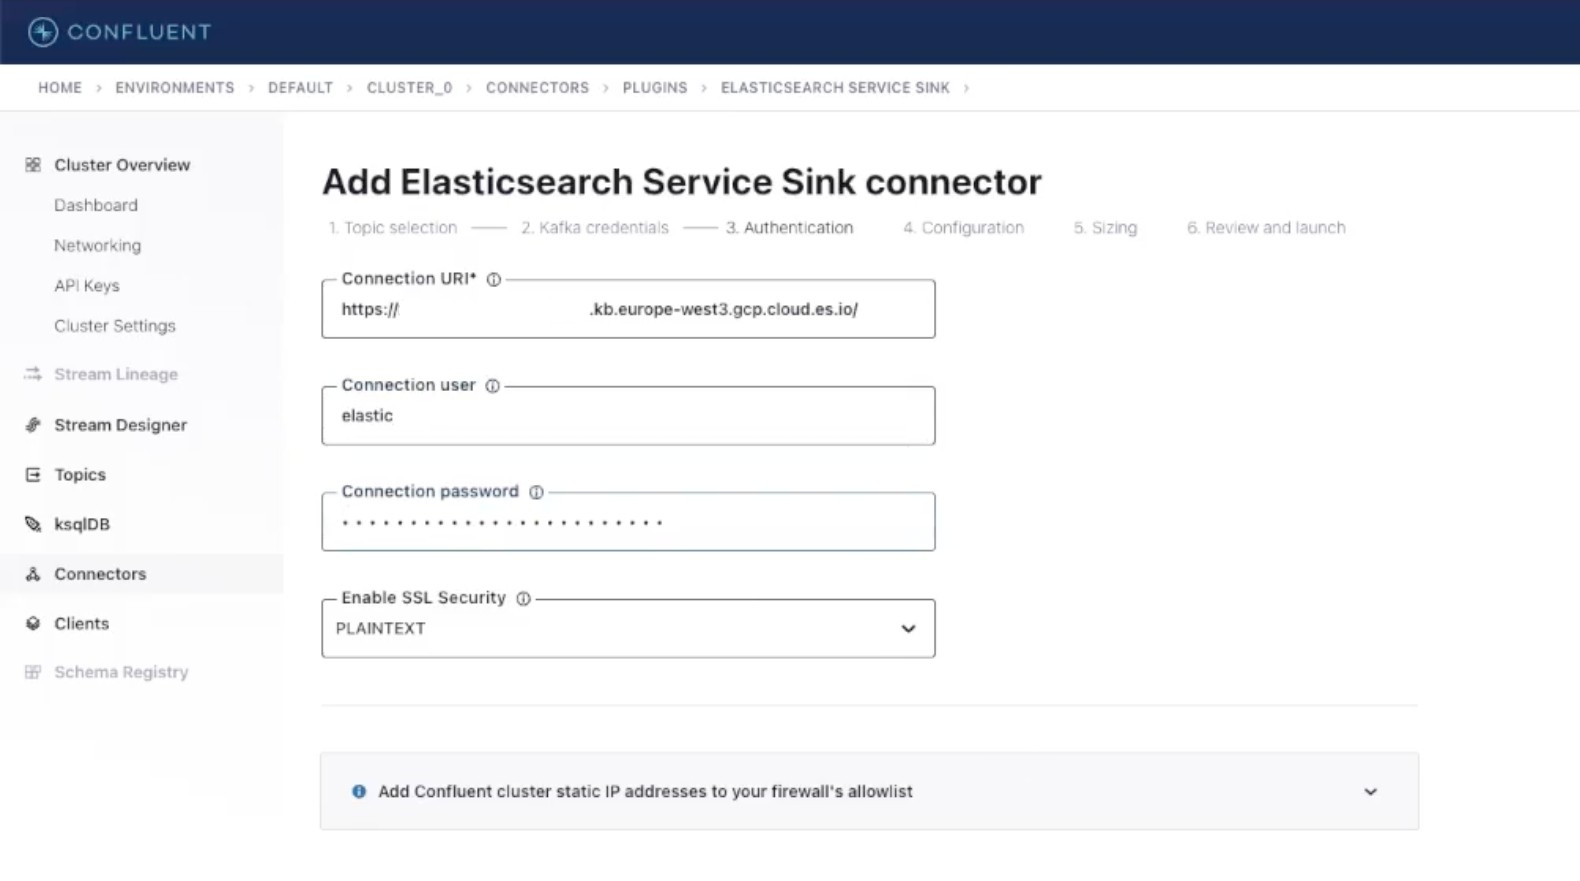Click the Connectors sidebar icon

33,574
